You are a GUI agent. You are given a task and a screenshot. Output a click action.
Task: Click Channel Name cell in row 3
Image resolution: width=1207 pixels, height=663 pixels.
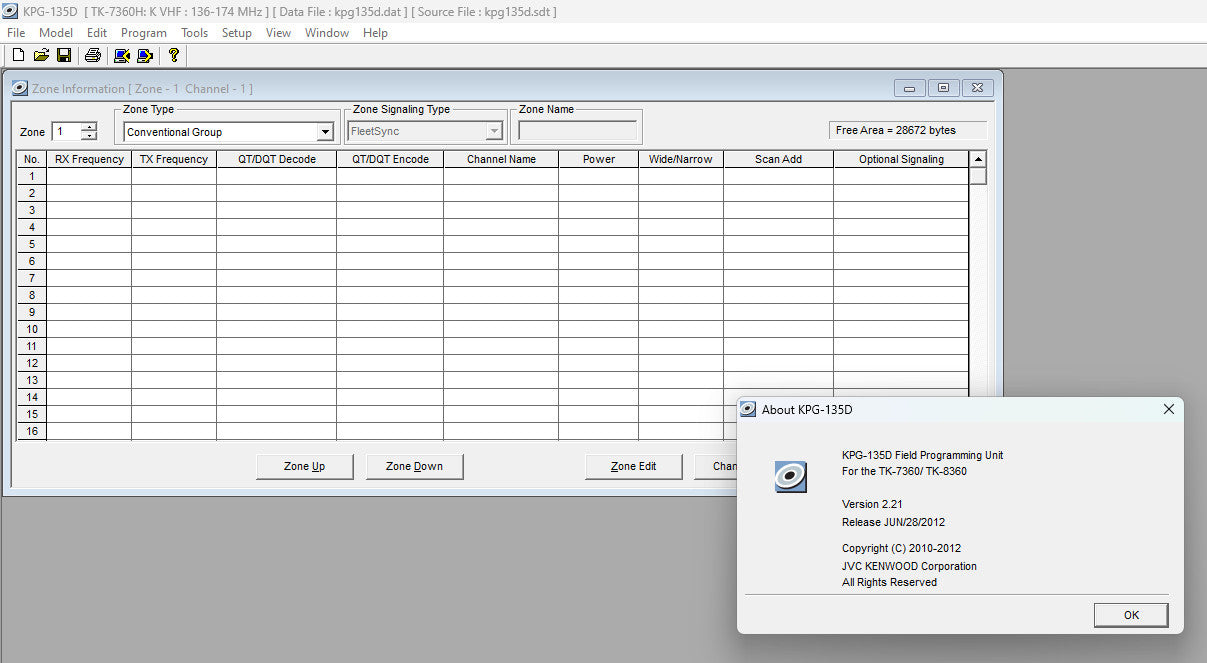pos(501,210)
